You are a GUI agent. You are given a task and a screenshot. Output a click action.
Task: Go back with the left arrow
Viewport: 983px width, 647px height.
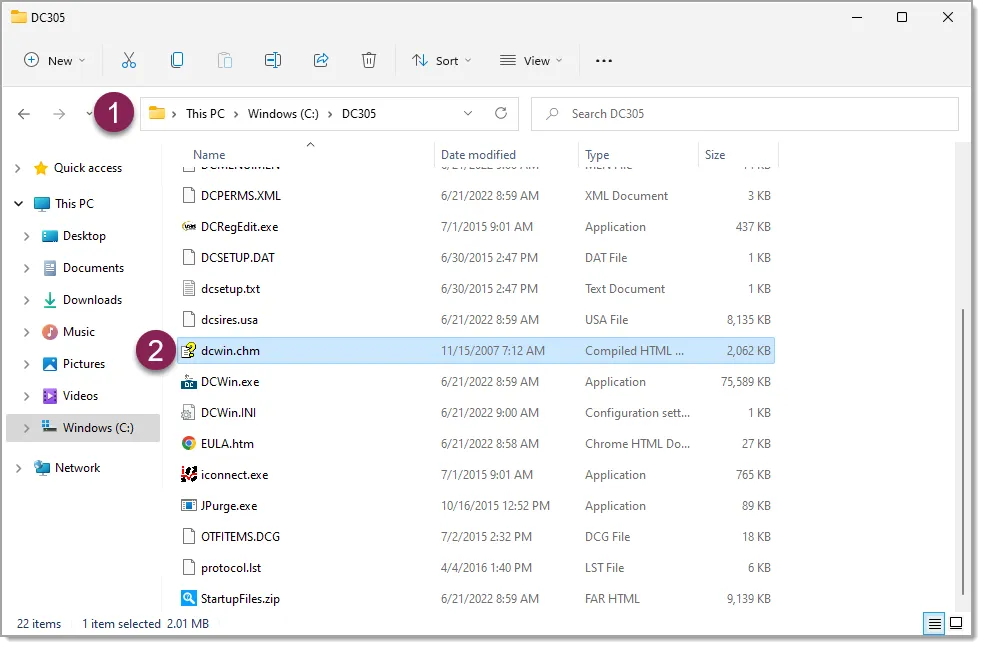[24, 114]
